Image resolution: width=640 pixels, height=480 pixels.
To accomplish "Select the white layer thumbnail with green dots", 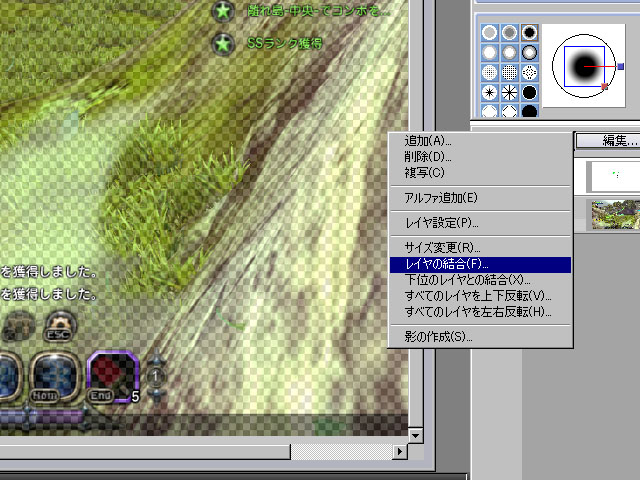I will (x=614, y=176).
